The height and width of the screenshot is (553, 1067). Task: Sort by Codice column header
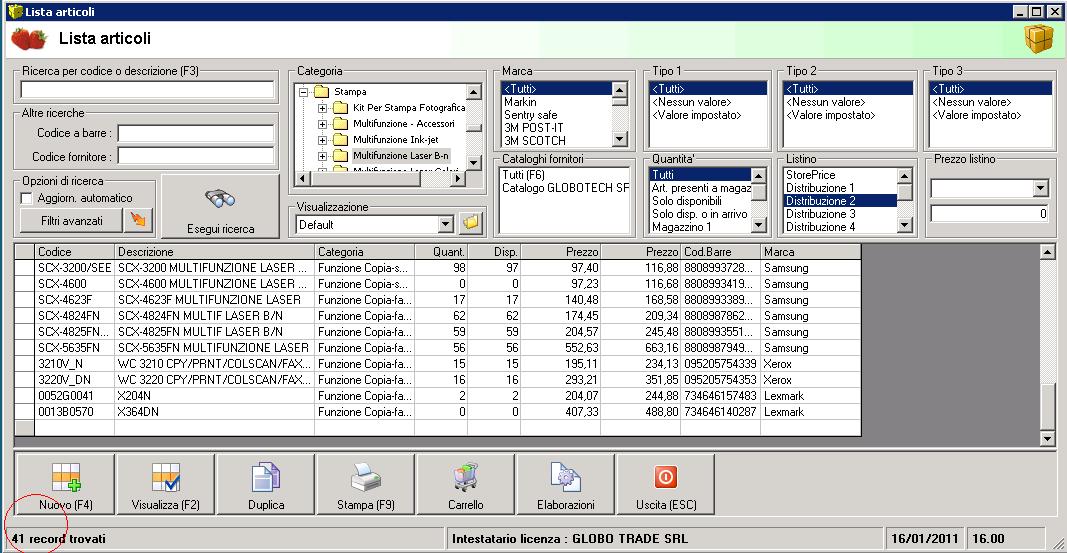pyautogui.click(x=74, y=252)
